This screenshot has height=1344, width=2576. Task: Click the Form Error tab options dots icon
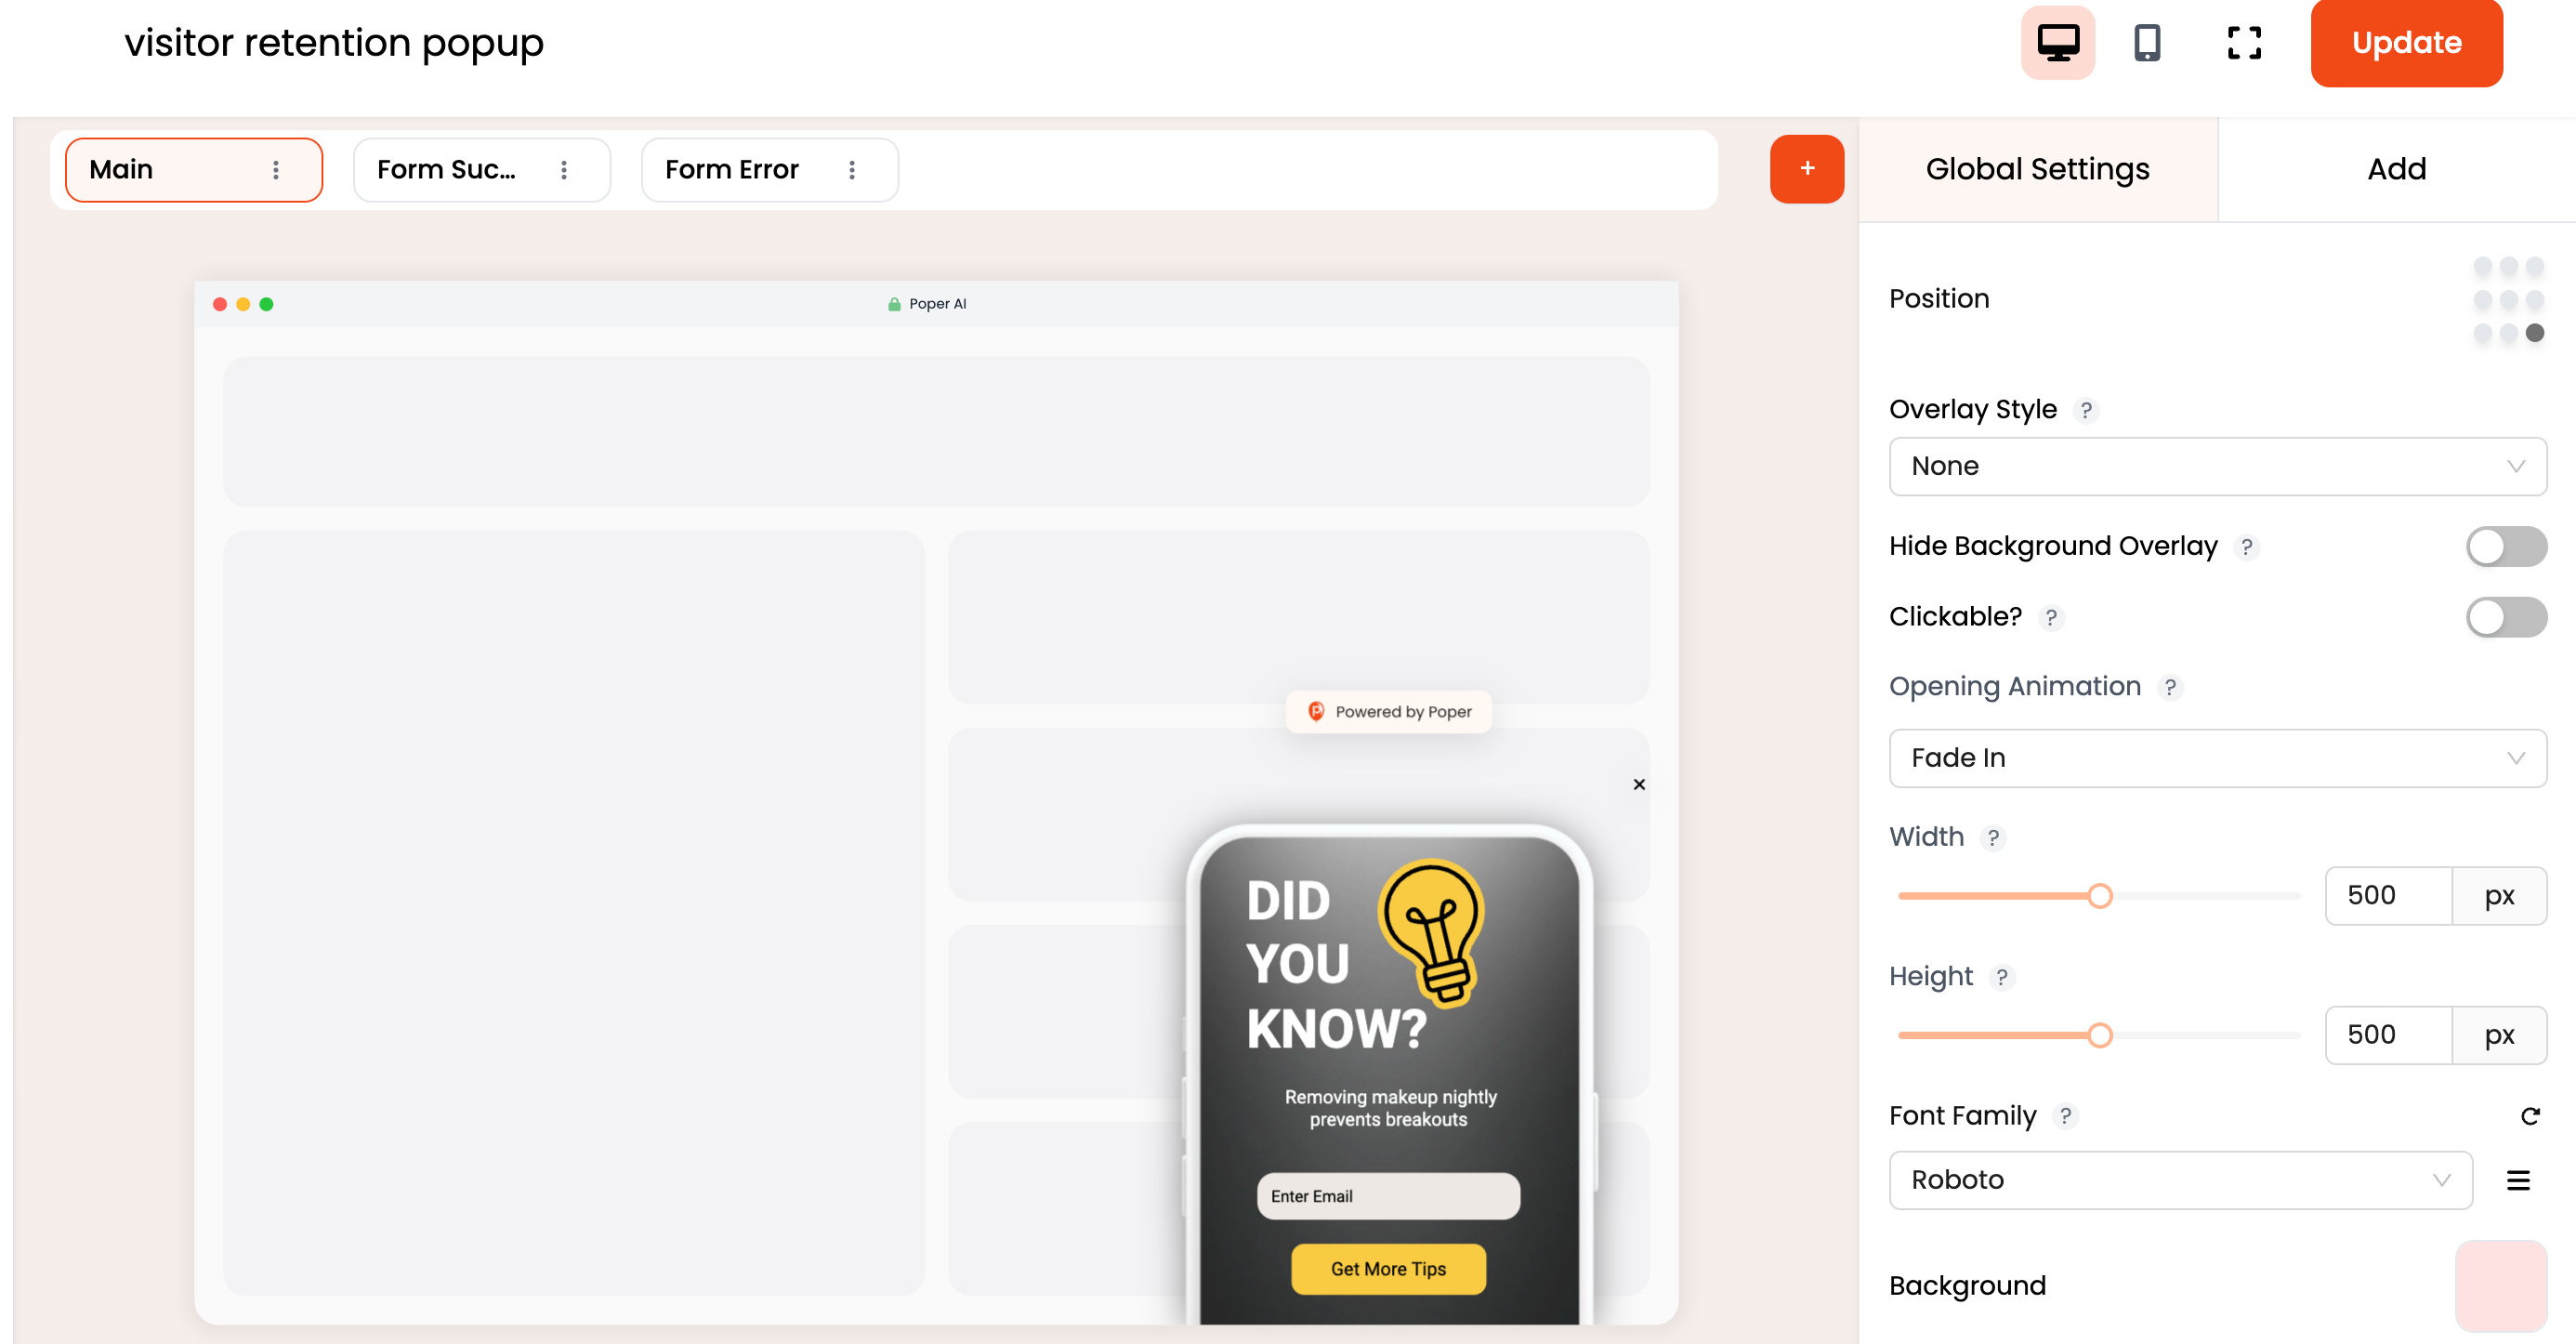tap(852, 170)
